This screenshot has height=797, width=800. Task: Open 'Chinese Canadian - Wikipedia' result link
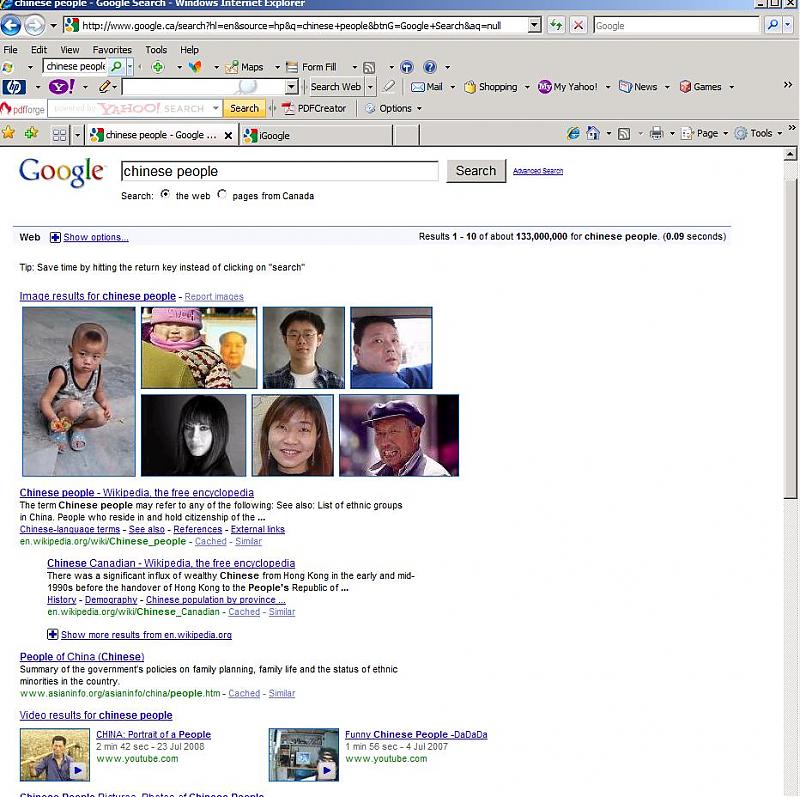click(171, 563)
